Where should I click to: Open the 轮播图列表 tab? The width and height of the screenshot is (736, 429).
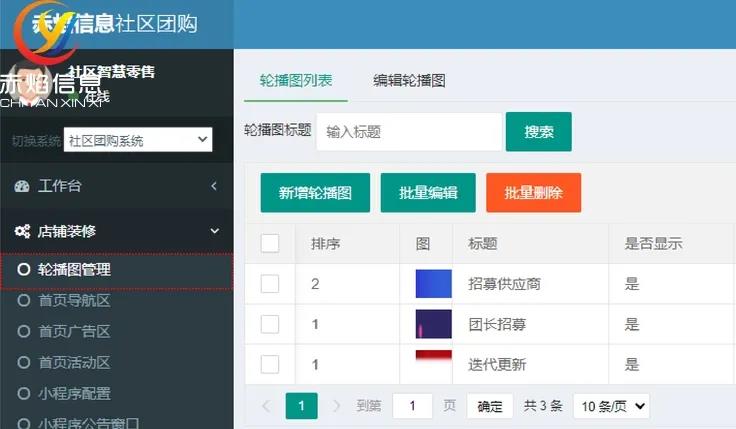(x=296, y=80)
